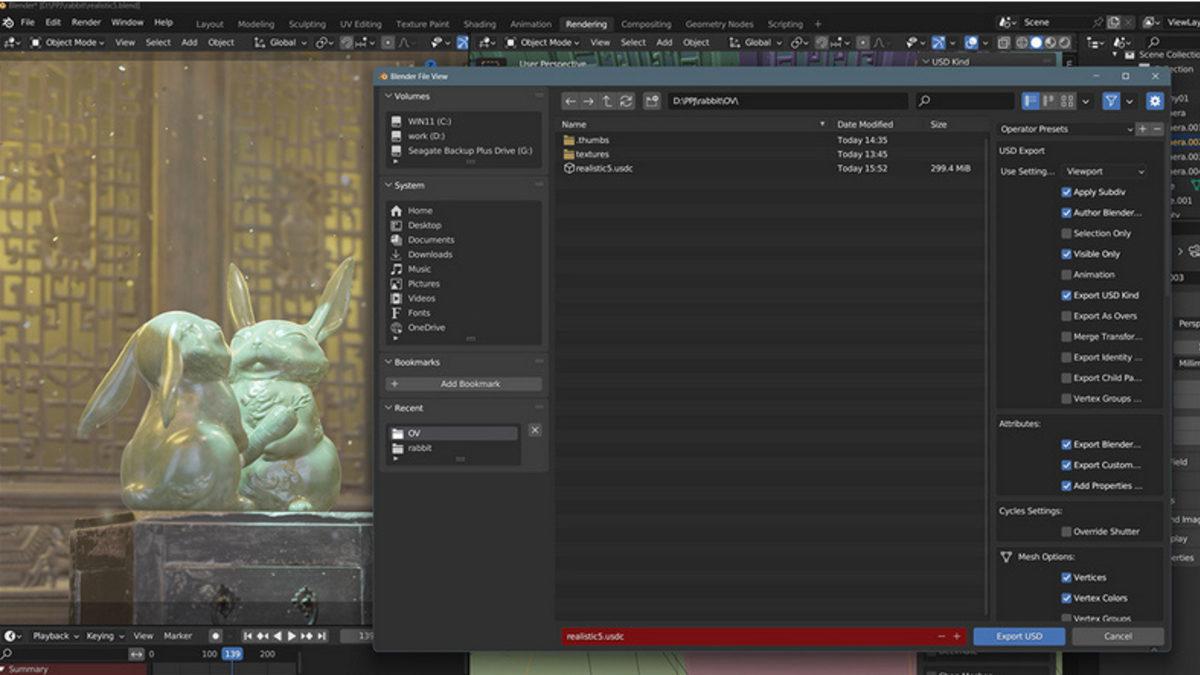Click frame 139 marker on the timeline
Viewport: 1200px width, 675px height.
pyautogui.click(x=232, y=653)
